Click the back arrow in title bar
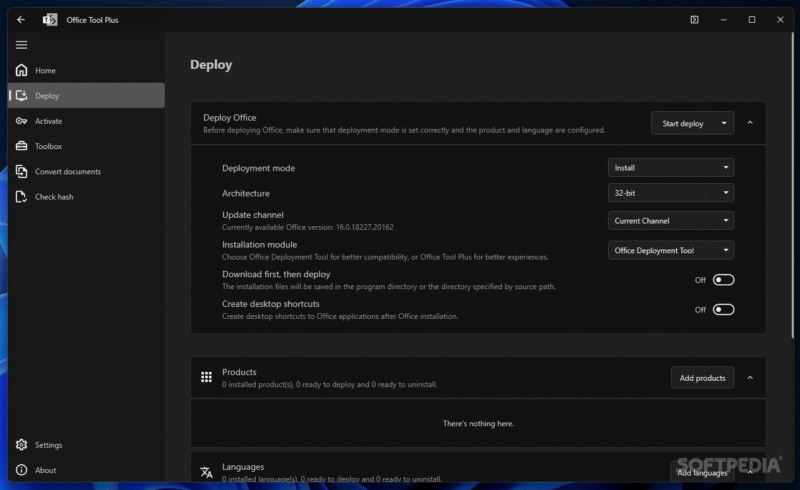800x490 pixels. 21,20
